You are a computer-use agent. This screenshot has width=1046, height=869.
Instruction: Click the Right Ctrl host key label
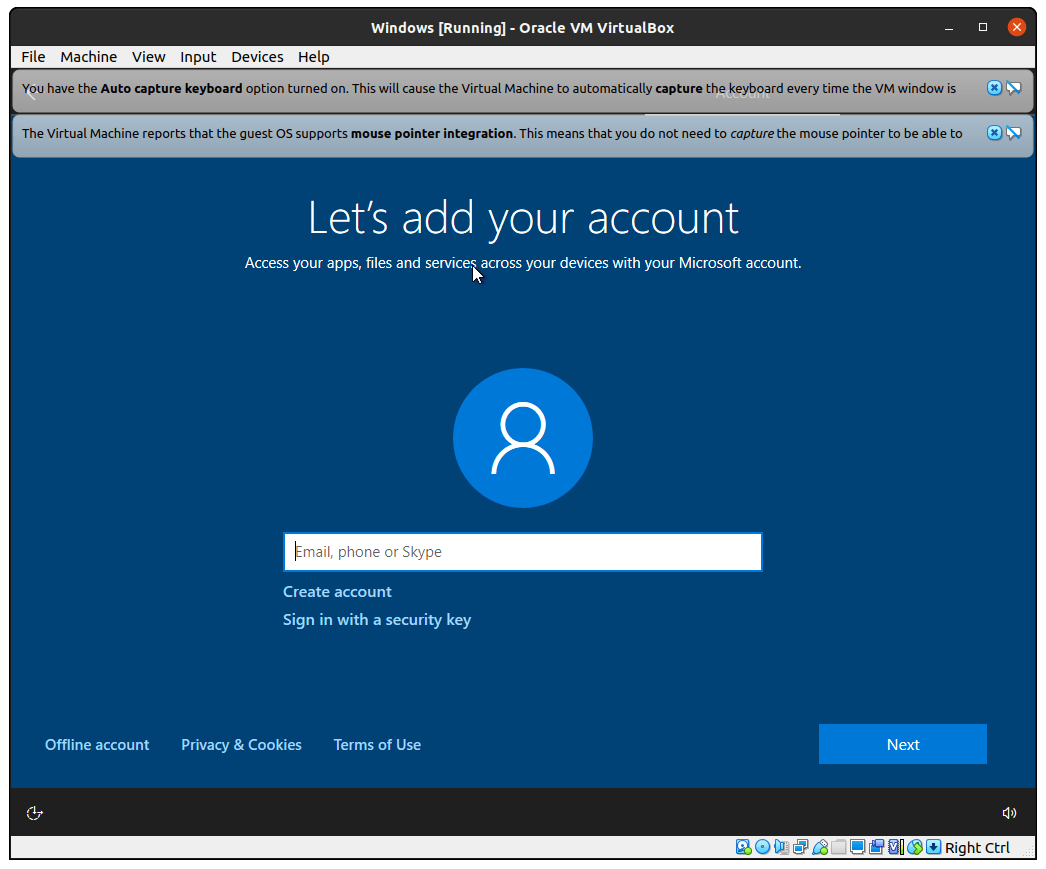(x=977, y=848)
